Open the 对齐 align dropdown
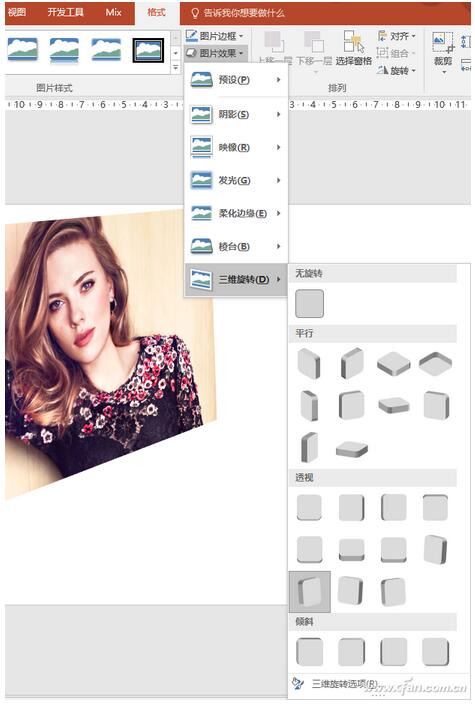Screen dimensions: 475x705 396,36
